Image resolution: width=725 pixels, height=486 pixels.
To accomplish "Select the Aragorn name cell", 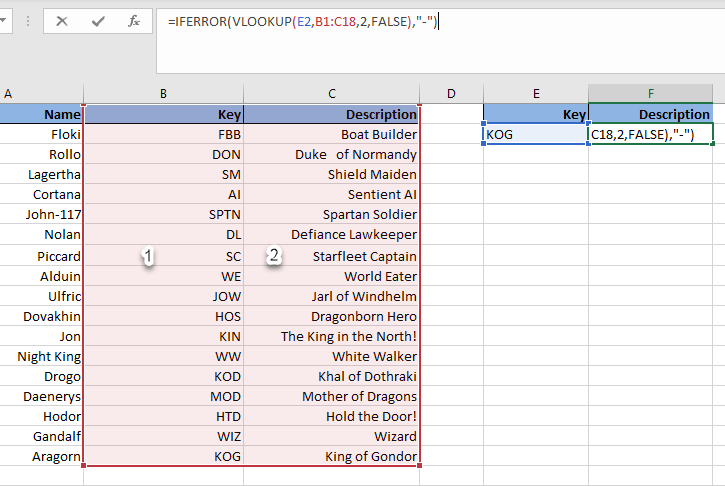I will (x=42, y=456).
